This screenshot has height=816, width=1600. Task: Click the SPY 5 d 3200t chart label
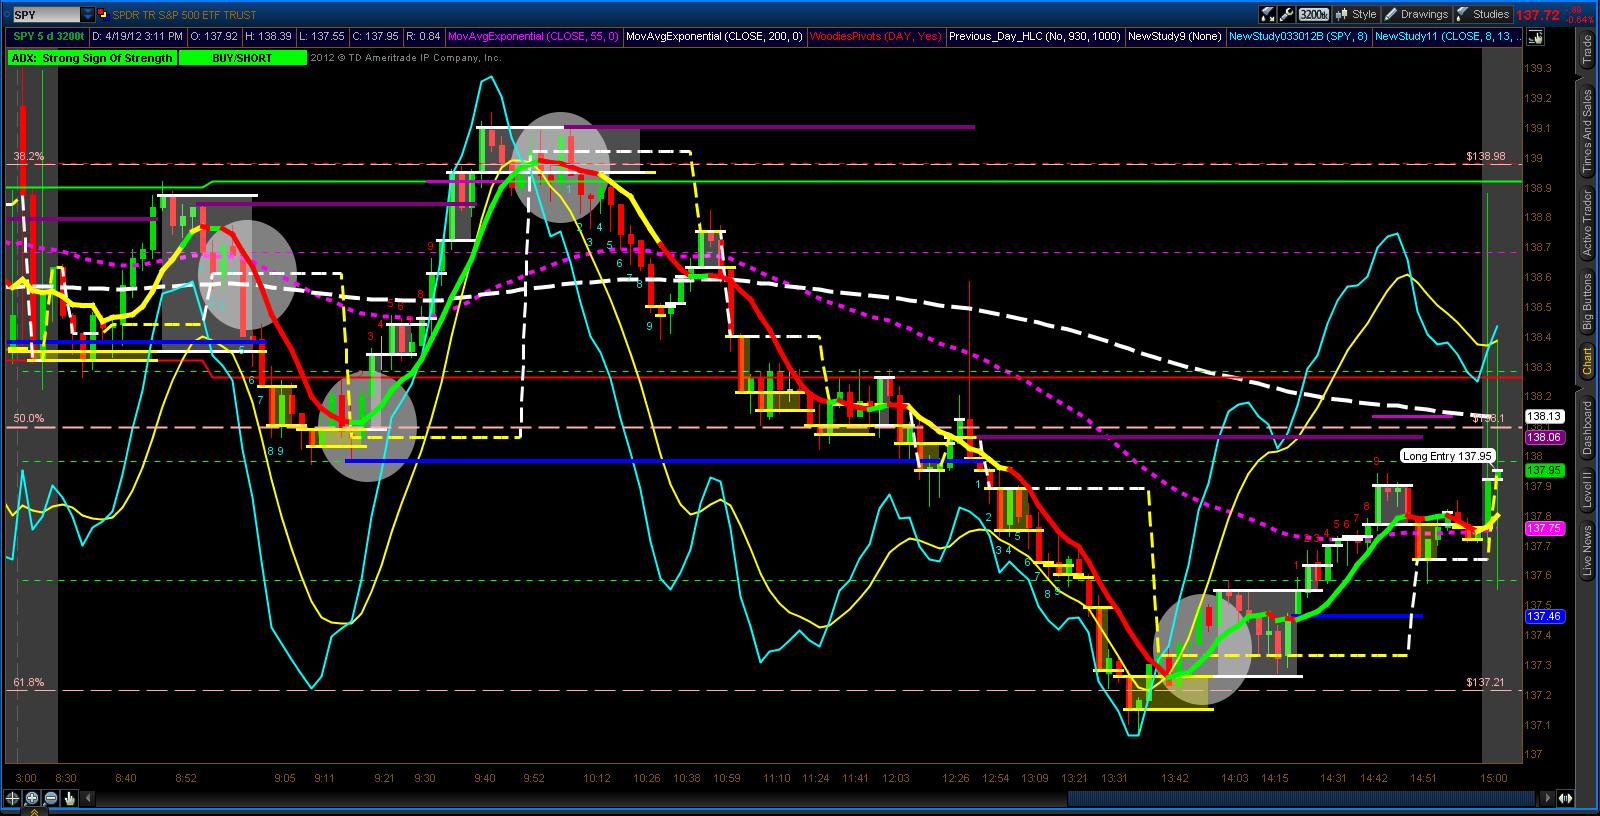[48, 37]
